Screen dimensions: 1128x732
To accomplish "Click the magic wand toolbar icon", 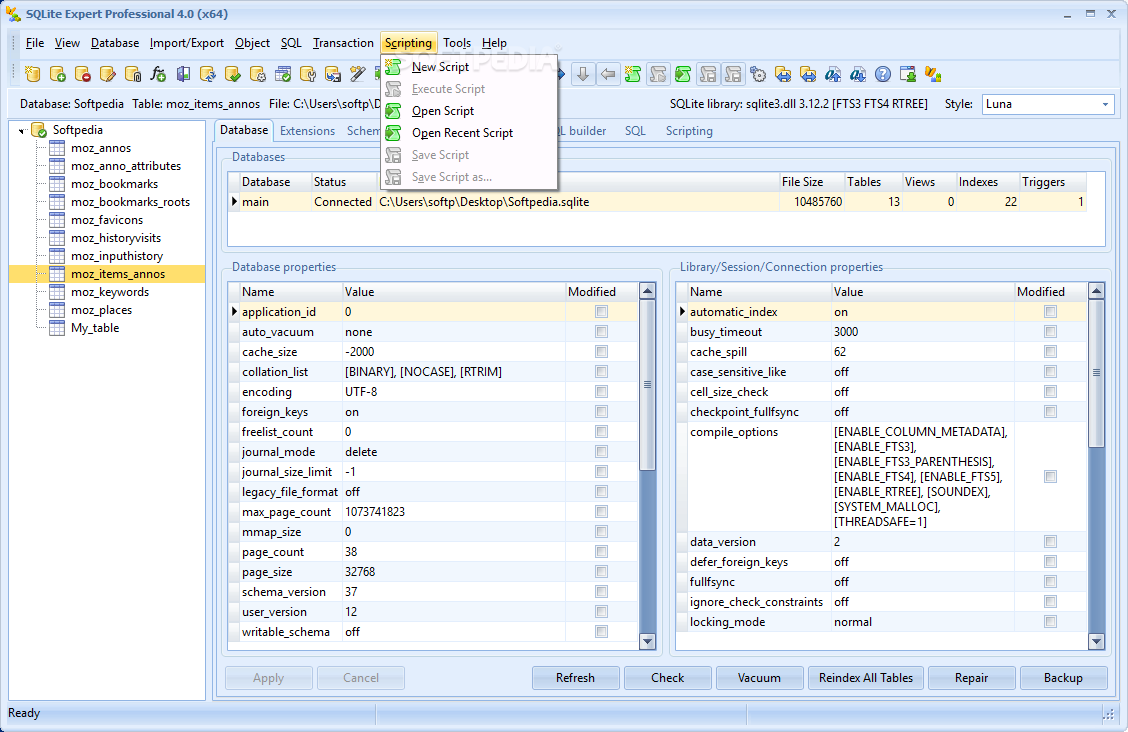I will pyautogui.click(x=358, y=74).
